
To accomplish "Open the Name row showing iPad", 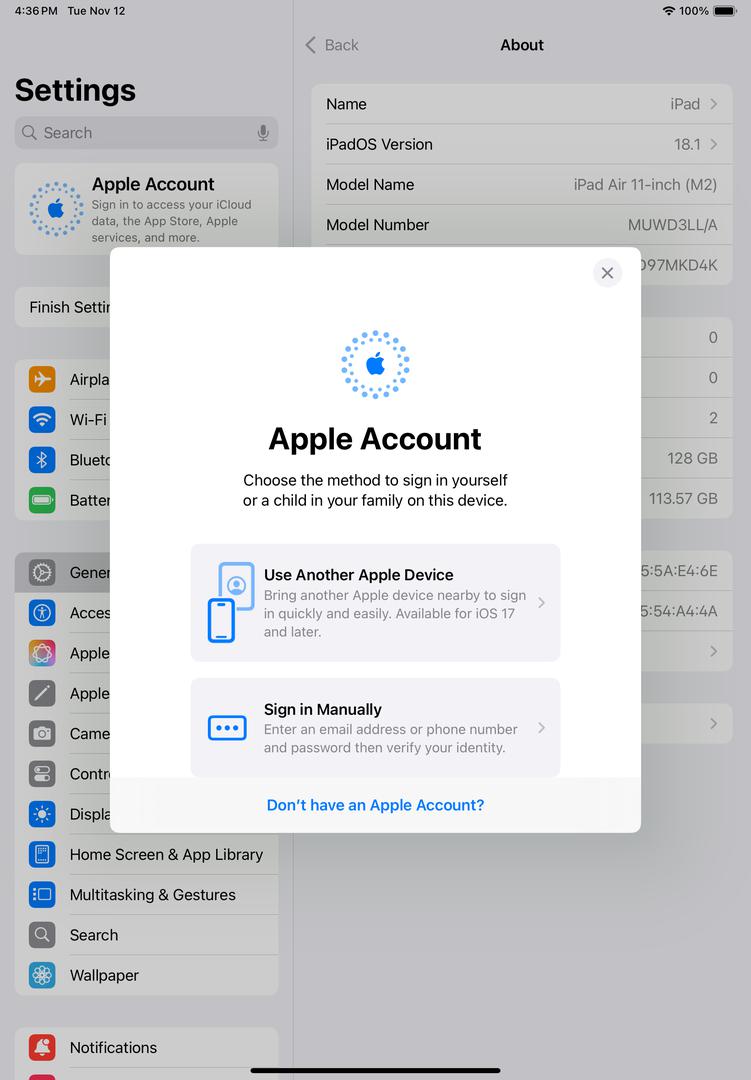I will pos(522,104).
